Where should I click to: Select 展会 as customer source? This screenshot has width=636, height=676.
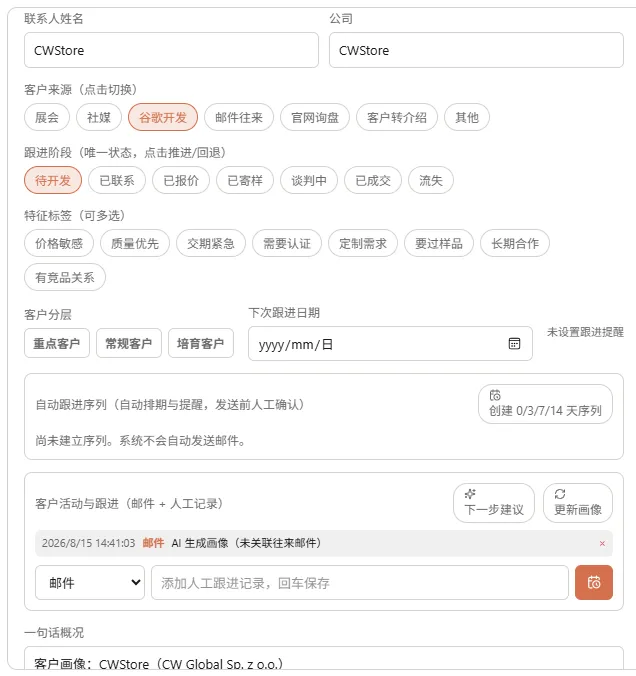click(47, 117)
